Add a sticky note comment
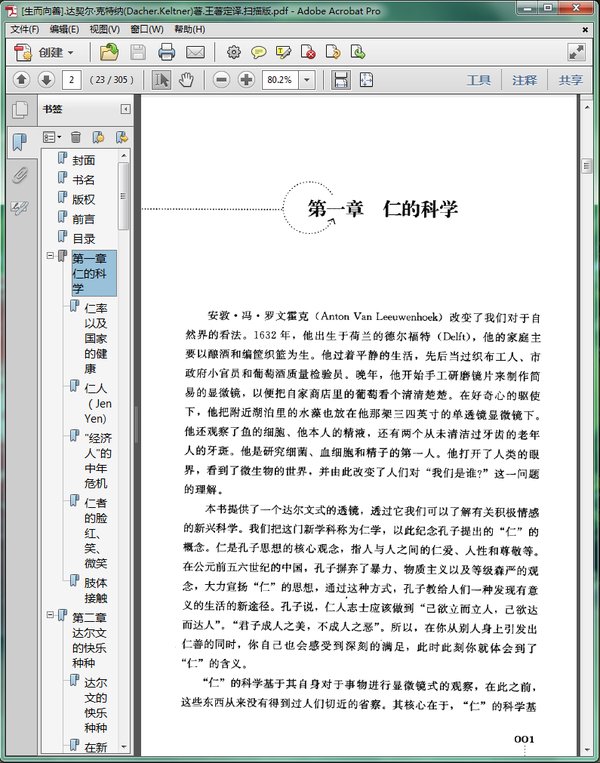The width and height of the screenshot is (600, 763). click(258, 52)
